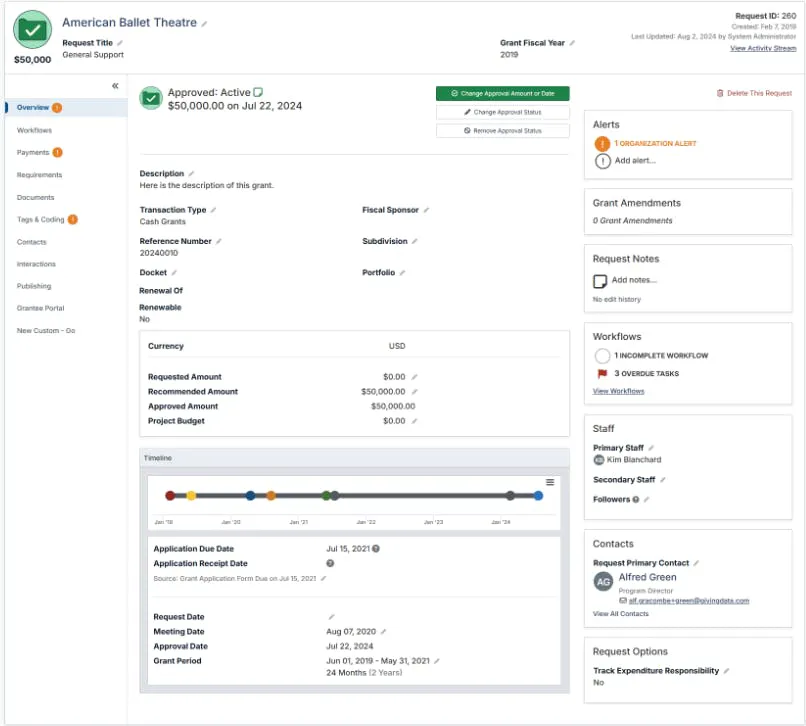Edit the Description field pencil
This screenshot has width=806, height=726.
tap(191, 174)
